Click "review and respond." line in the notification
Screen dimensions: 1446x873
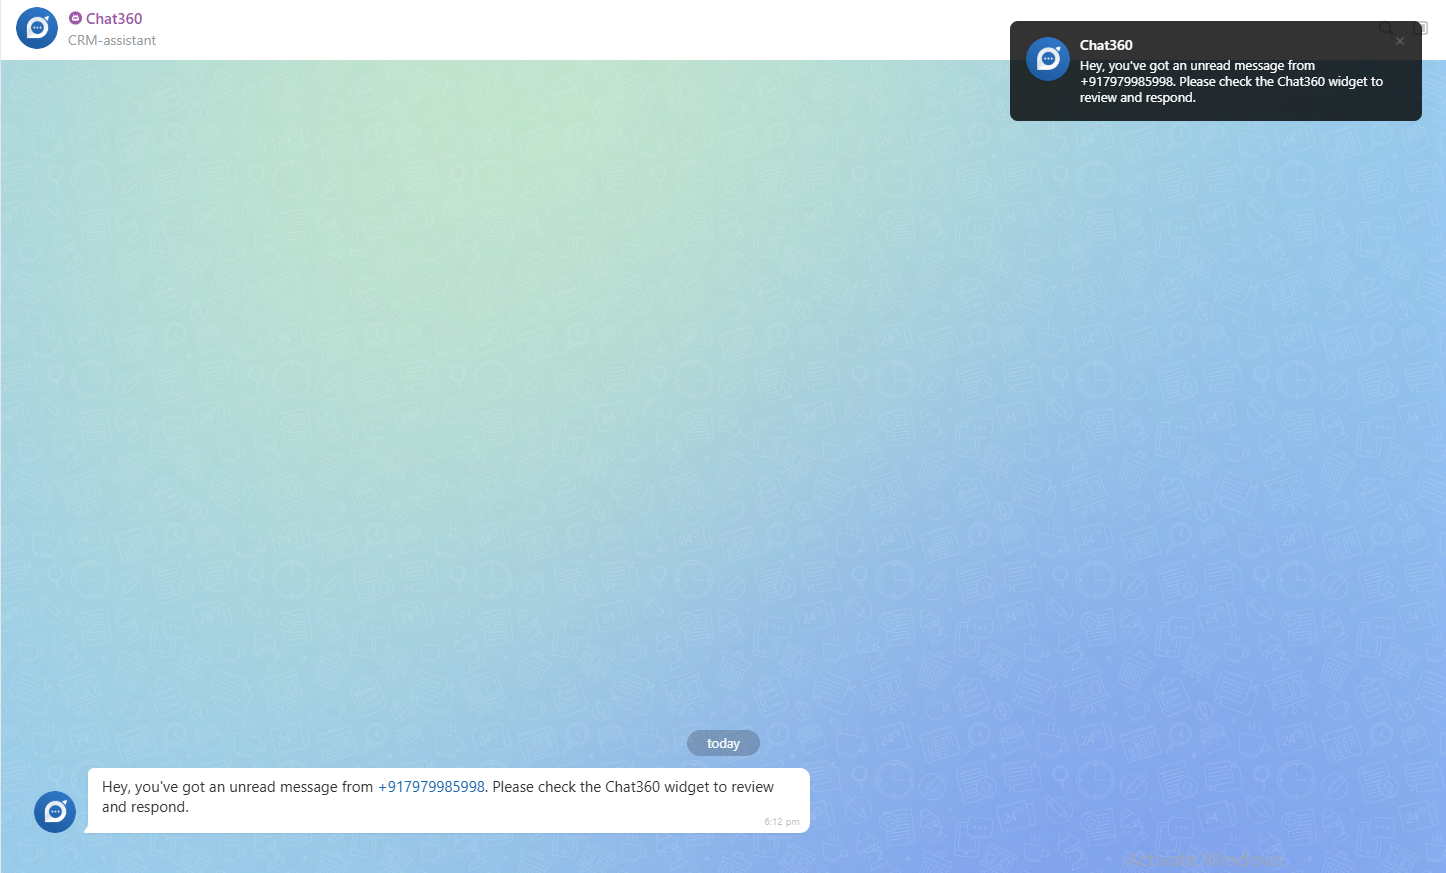(x=1137, y=98)
